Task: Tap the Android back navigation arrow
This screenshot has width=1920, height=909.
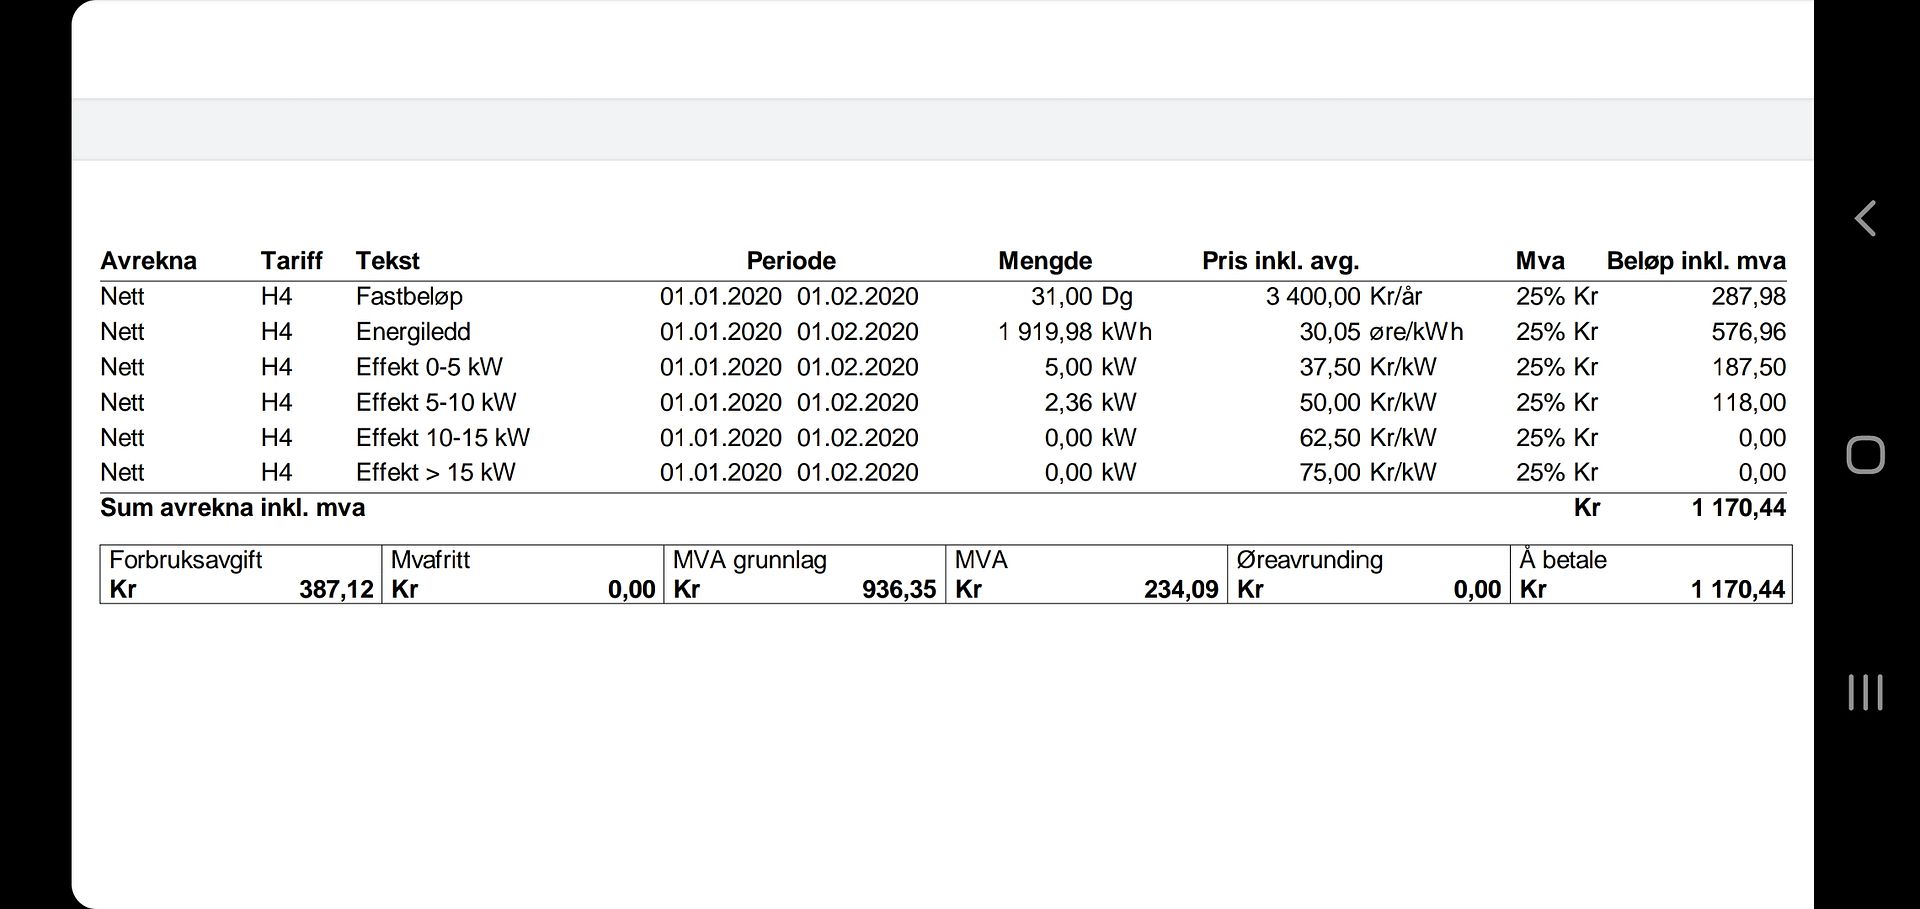Action: click(x=1865, y=218)
